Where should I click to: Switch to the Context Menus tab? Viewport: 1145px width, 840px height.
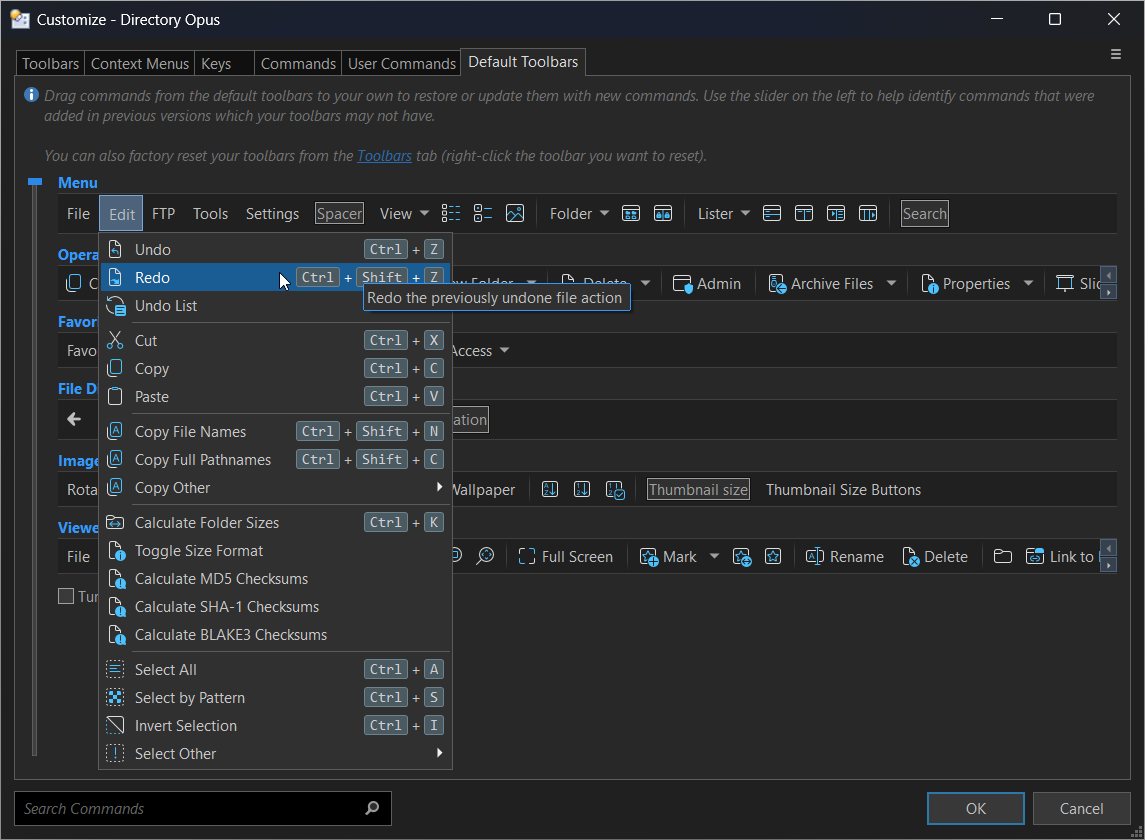[139, 64]
